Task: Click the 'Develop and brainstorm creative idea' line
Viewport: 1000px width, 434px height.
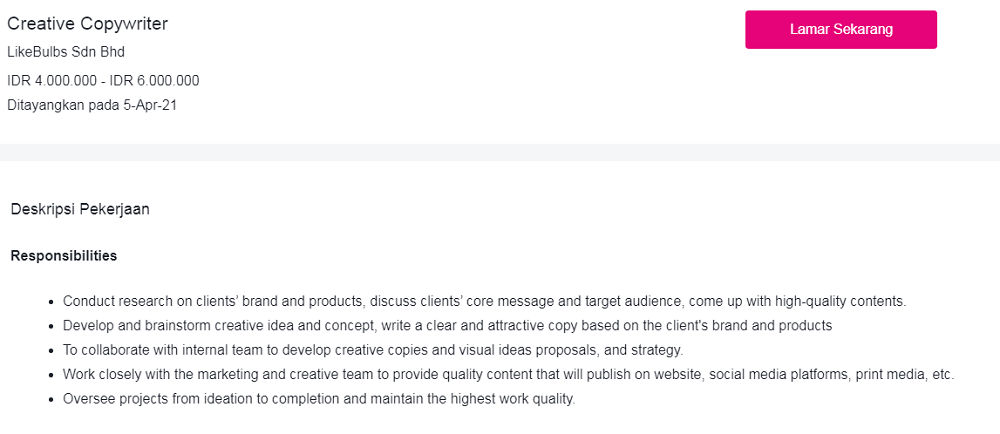Action: (447, 326)
